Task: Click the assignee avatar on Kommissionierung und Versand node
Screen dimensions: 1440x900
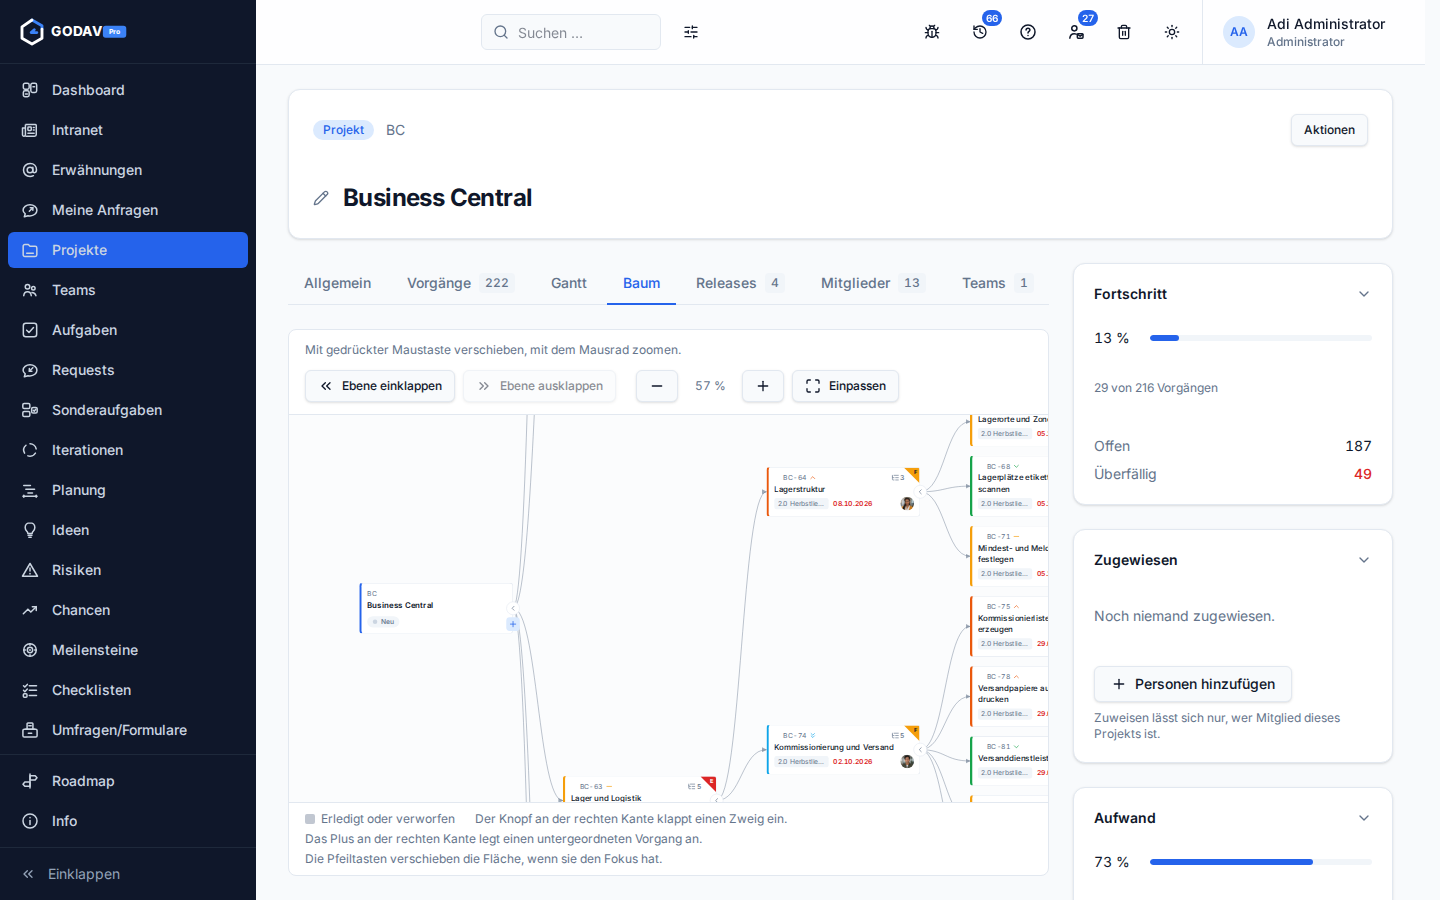Action: tap(907, 761)
